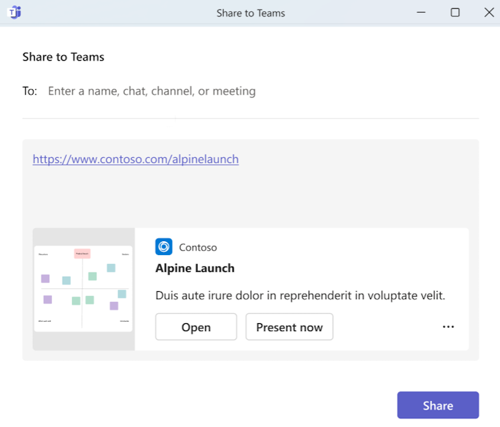Click the Alpine Launch card title

[x=195, y=268]
